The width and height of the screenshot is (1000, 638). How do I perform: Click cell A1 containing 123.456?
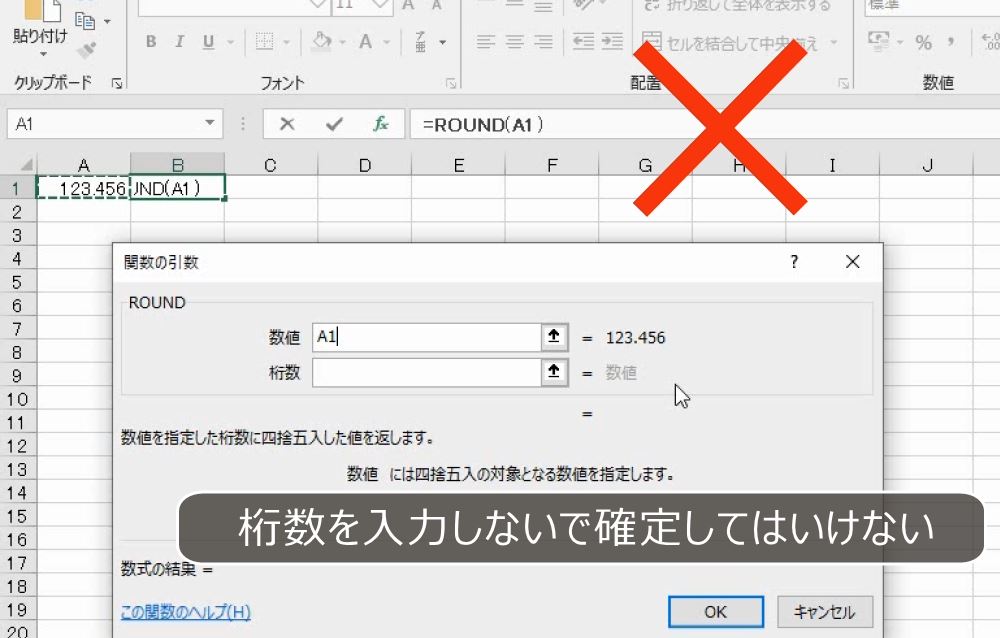click(x=84, y=188)
